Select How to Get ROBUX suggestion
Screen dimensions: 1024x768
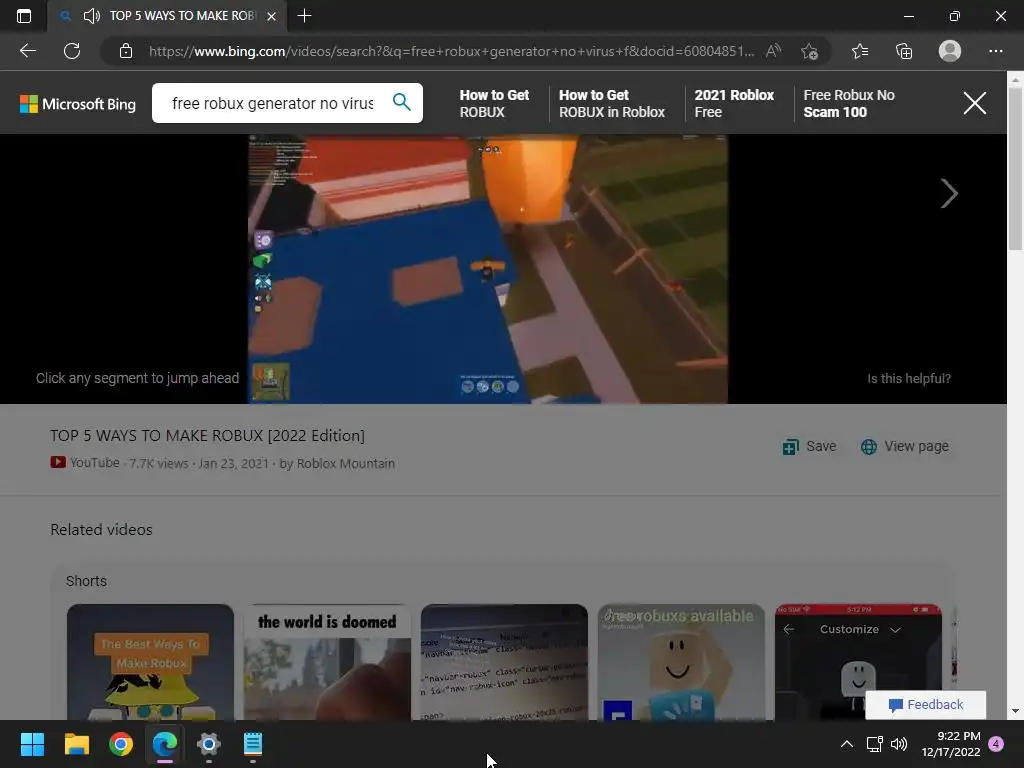[x=494, y=103]
